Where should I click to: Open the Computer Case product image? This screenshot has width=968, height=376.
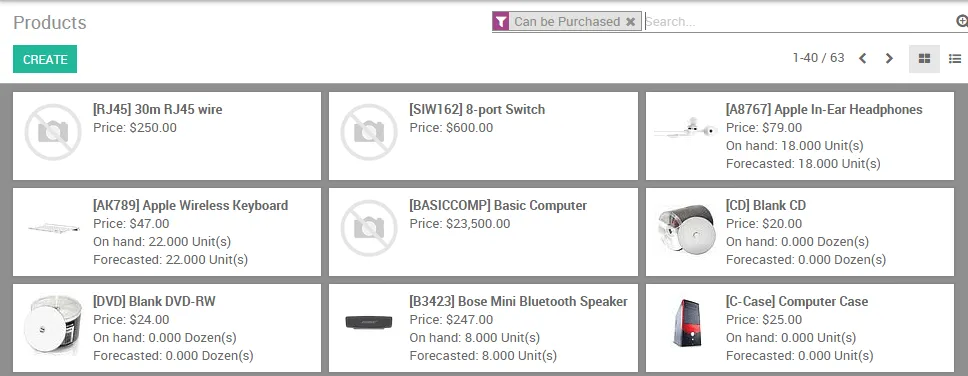[686, 322]
